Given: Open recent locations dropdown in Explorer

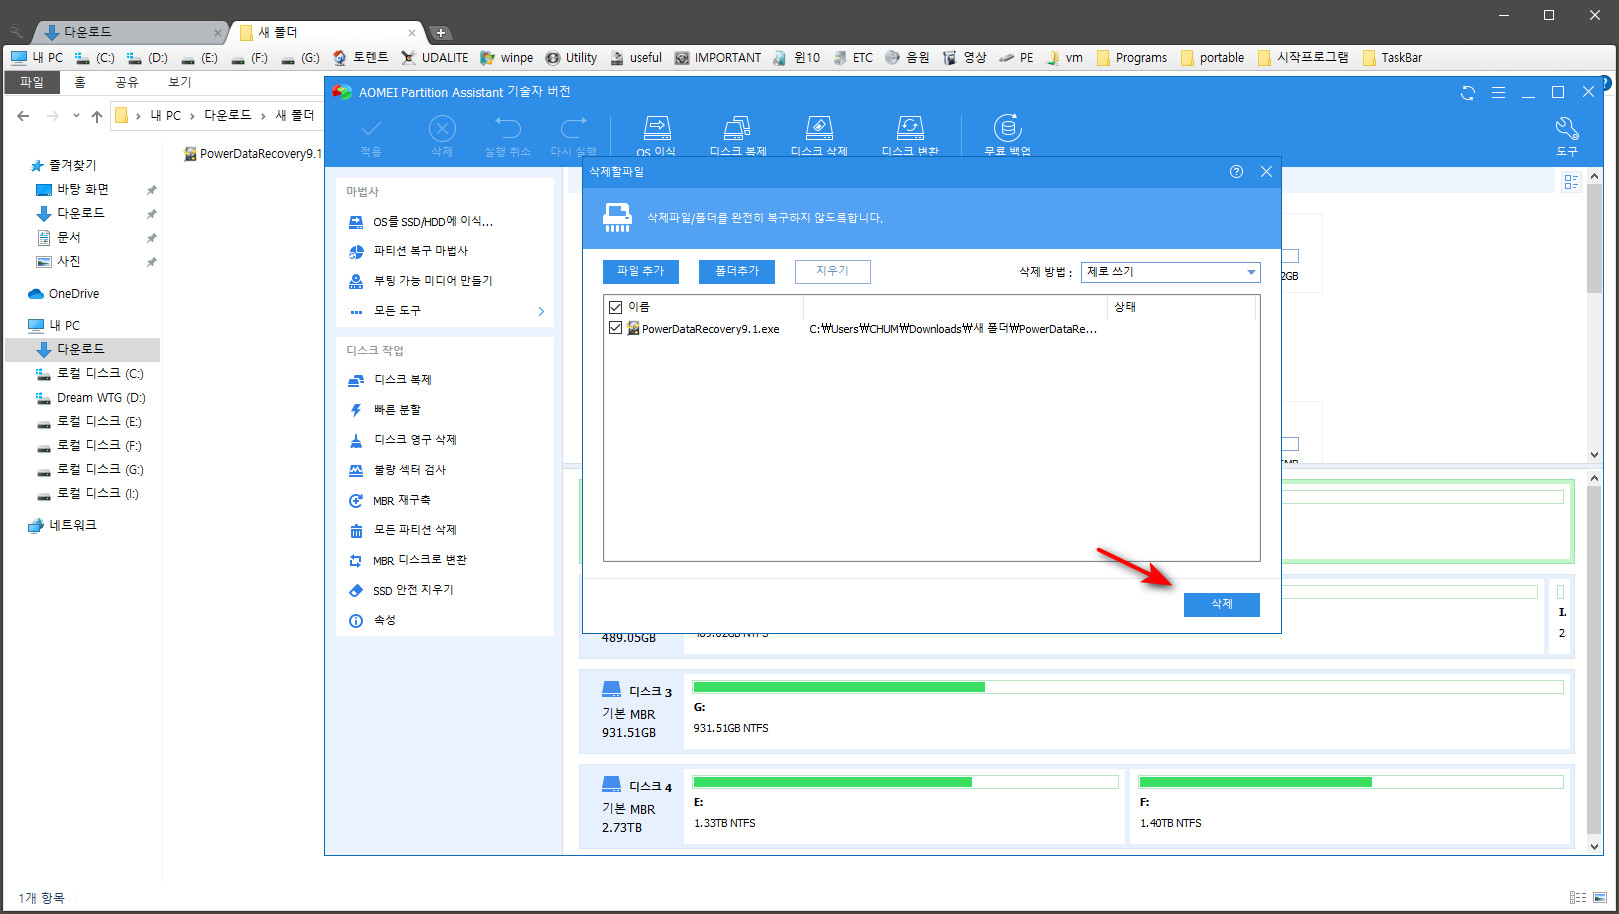Looking at the screenshot, I should 76,116.
